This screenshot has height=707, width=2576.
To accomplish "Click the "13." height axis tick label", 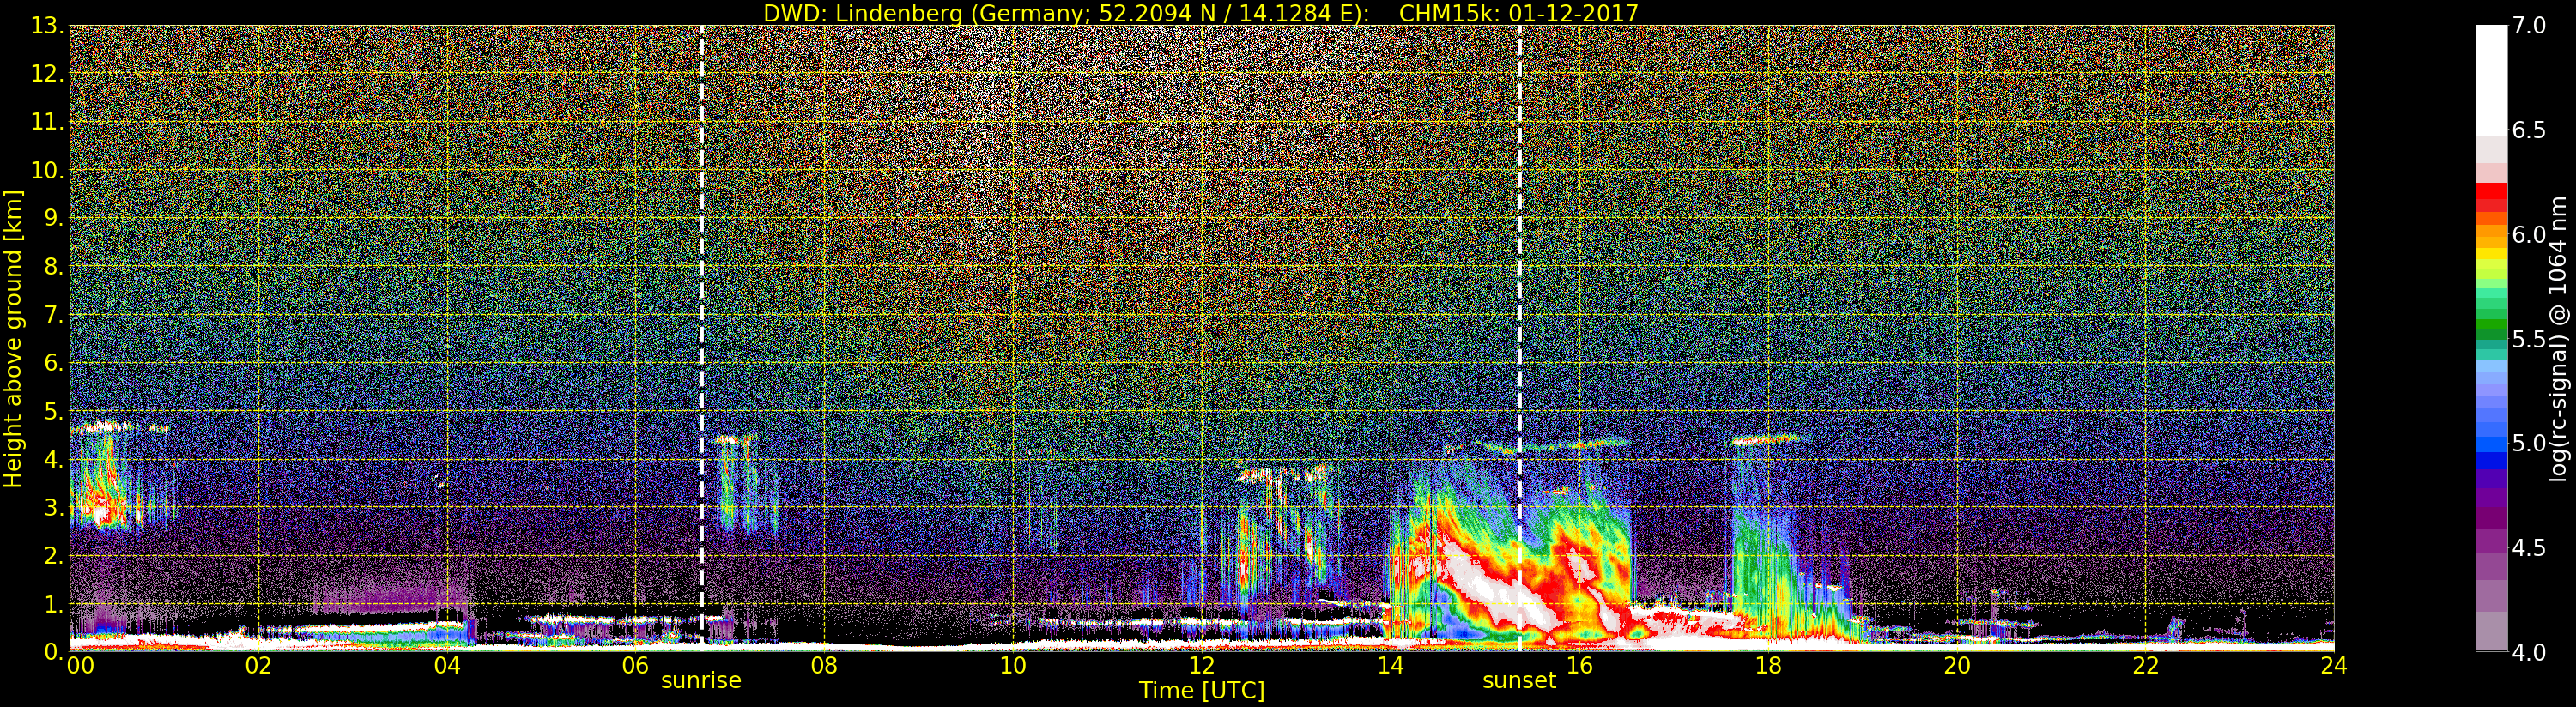I will point(48,27).
